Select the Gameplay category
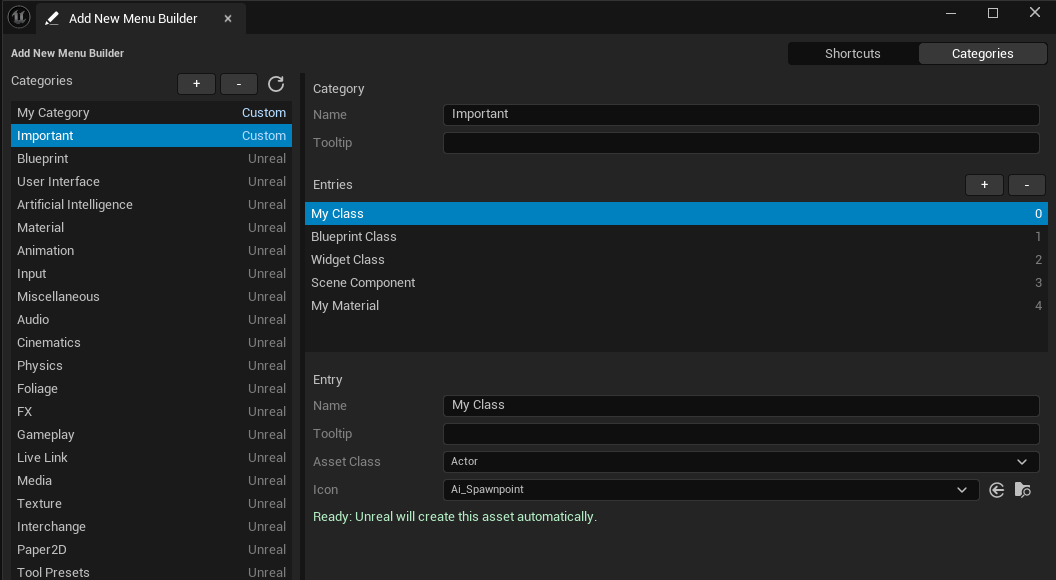 coord(152,434)
